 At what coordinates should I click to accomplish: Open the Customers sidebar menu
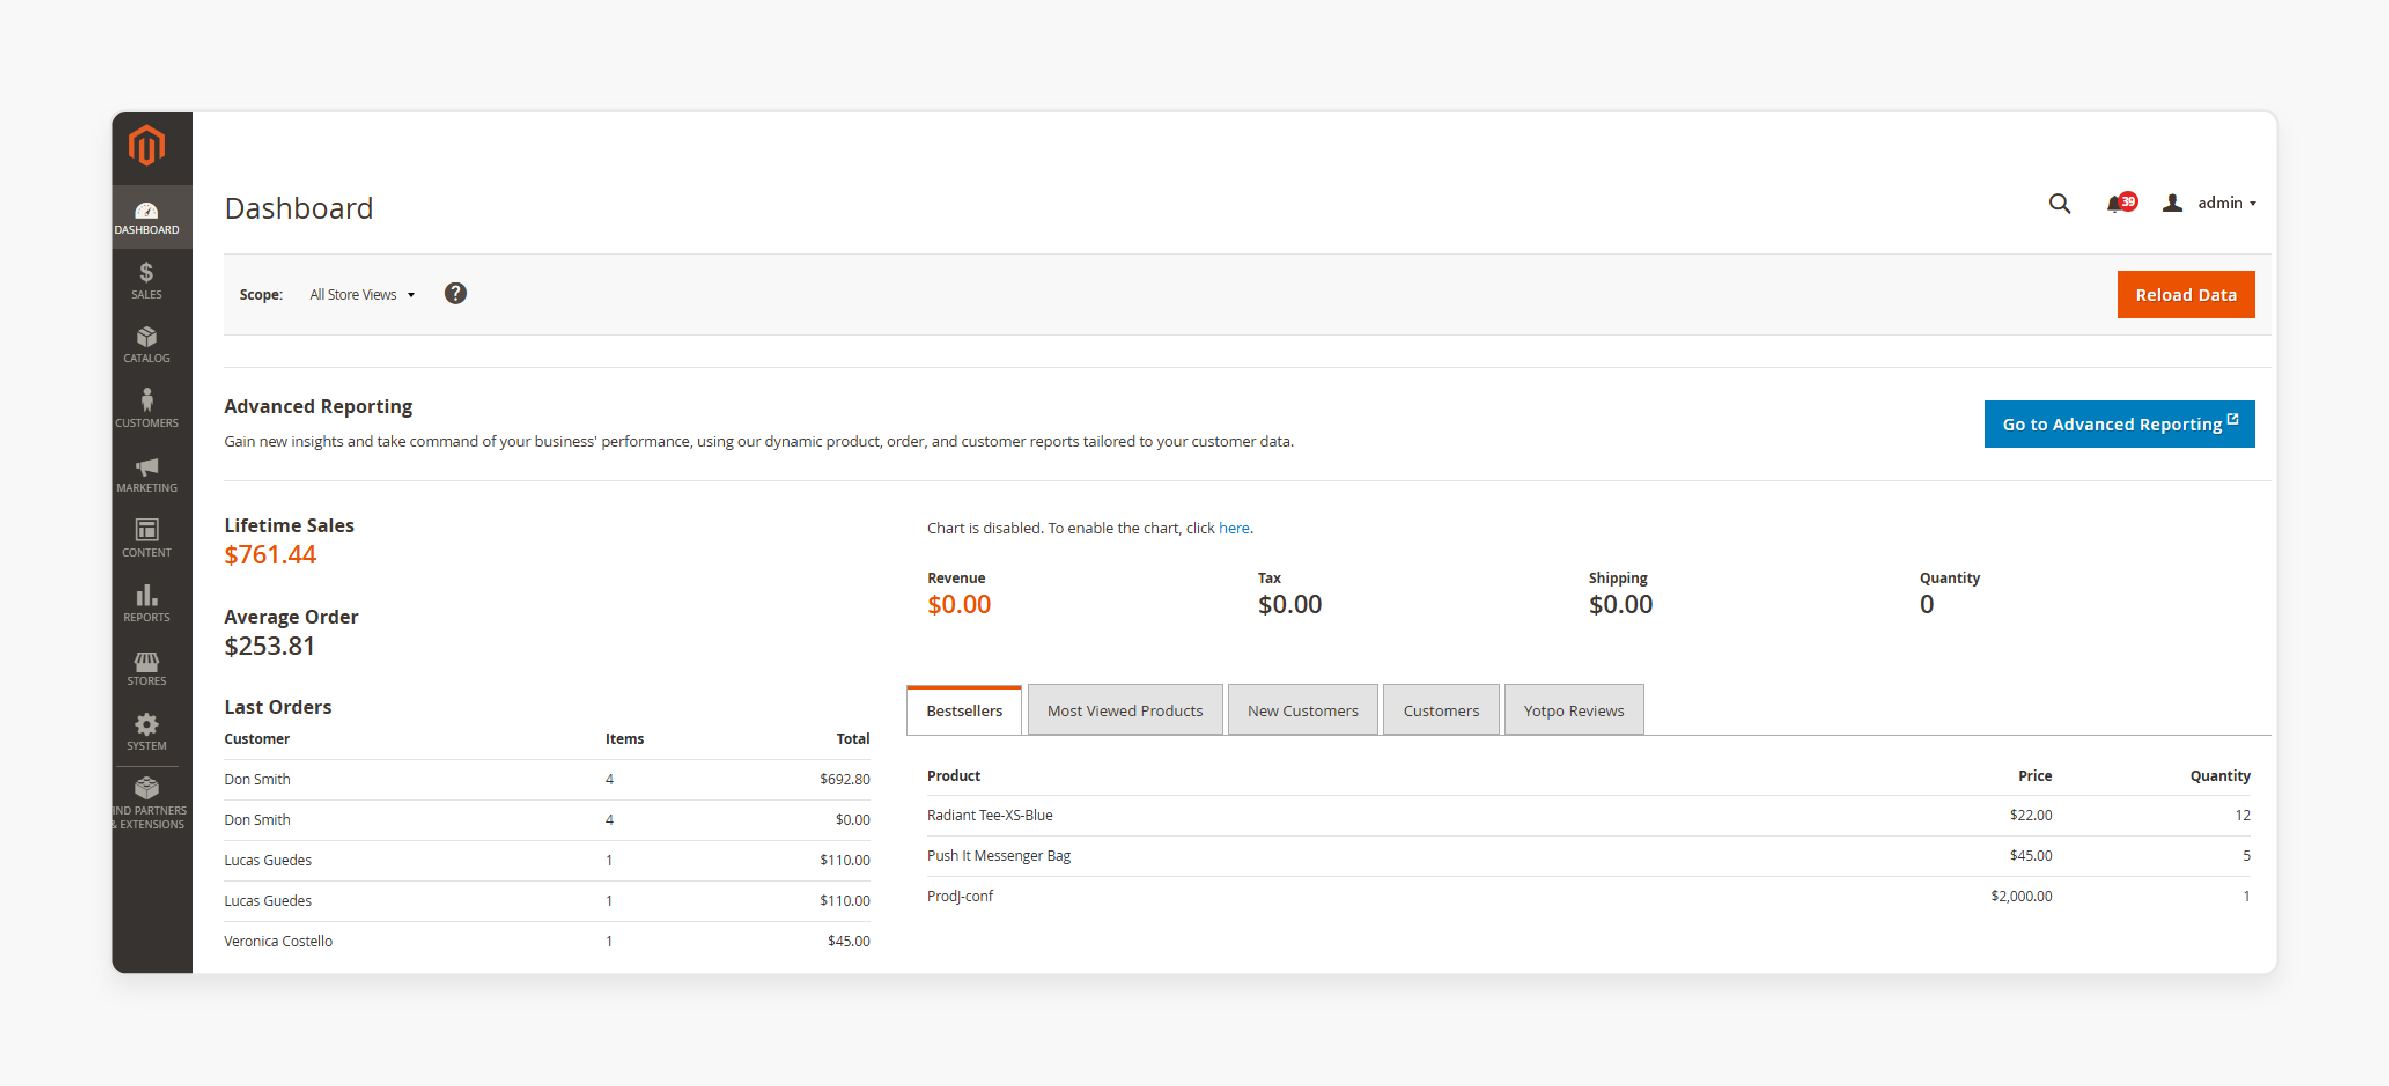[147, 409]
